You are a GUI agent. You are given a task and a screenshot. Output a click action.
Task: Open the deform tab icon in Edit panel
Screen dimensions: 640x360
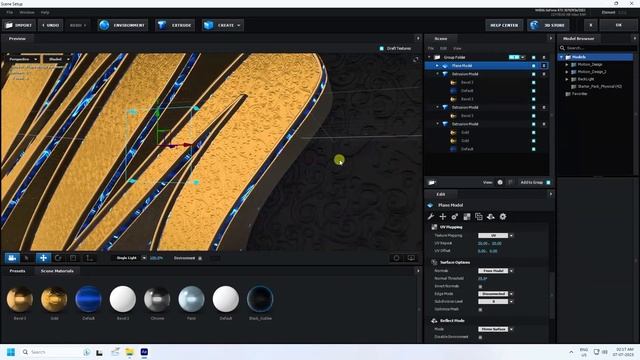pyautogui.click(x=491, y=217)
